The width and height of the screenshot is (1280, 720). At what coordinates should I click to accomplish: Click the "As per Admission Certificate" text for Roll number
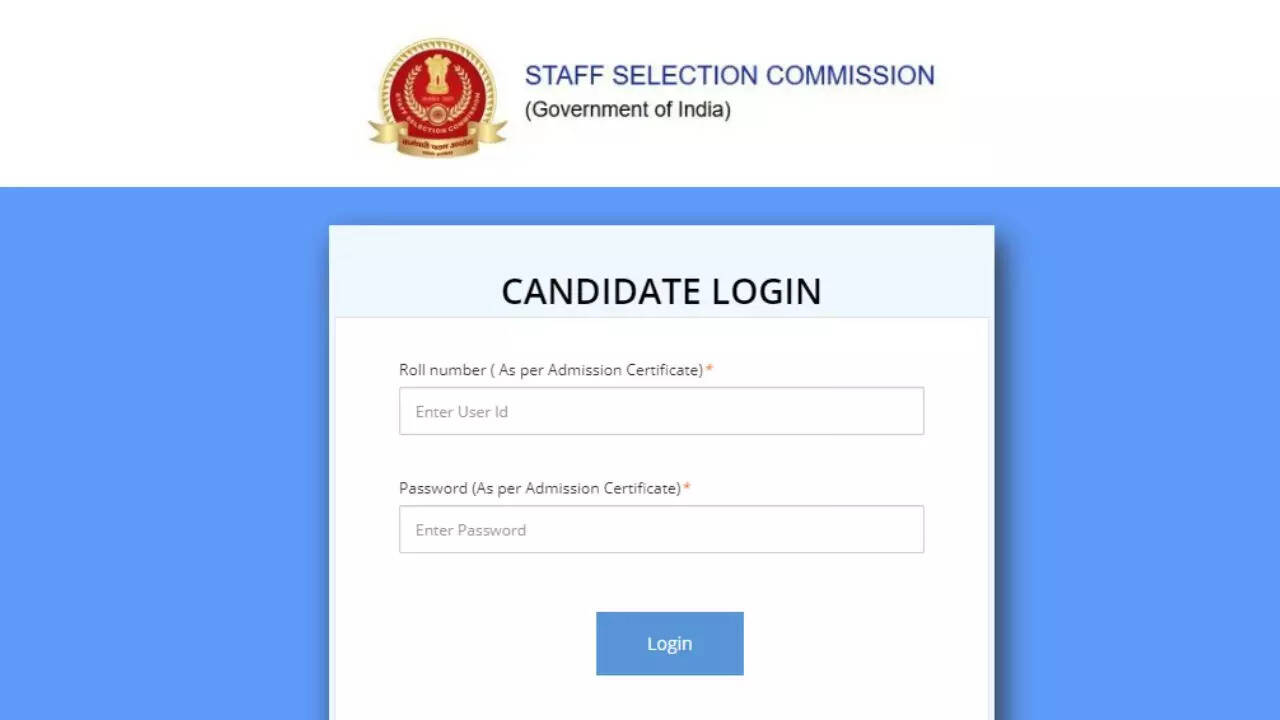click(x=600, y=370)
